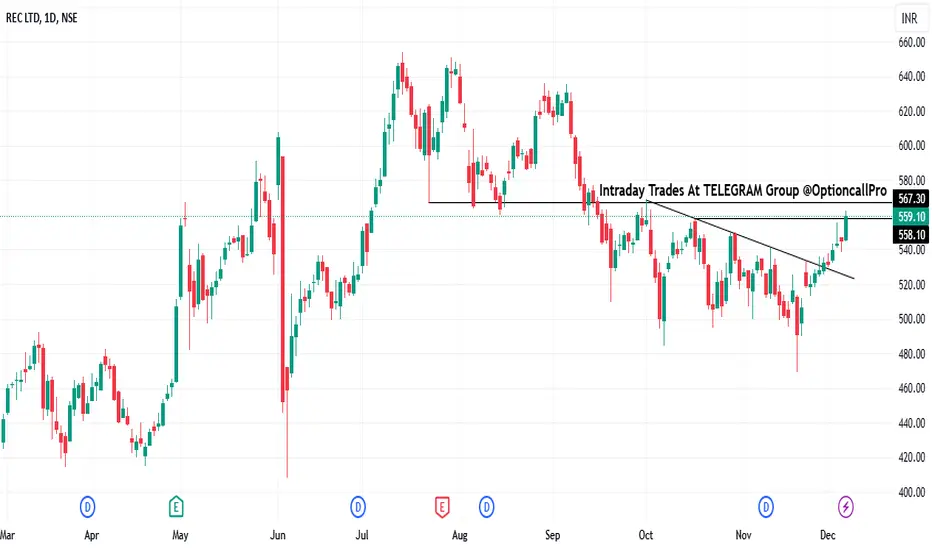This screenshot has height=550, width=932.
Task: Click the Sep label on time axis
Action: coord(552,535)
